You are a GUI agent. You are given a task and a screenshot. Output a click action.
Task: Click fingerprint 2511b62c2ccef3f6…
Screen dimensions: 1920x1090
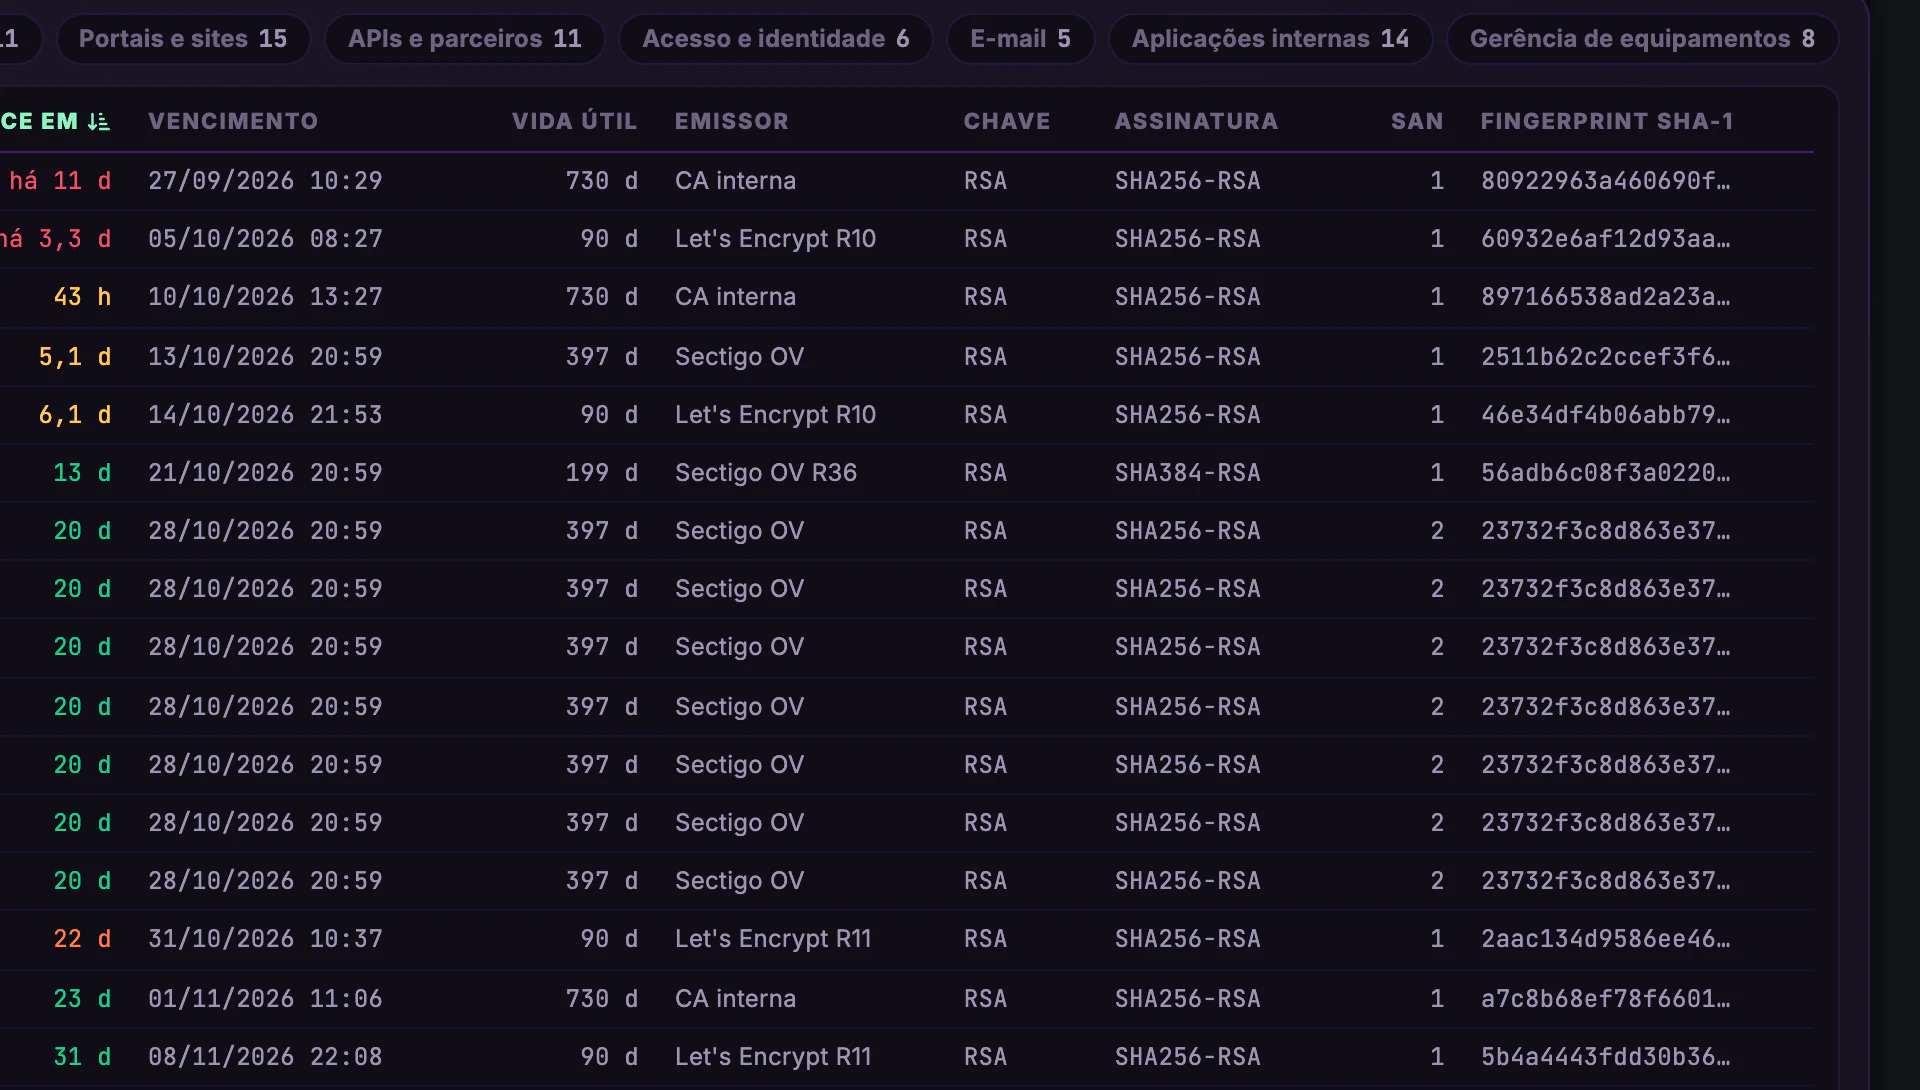[1606, 357]
